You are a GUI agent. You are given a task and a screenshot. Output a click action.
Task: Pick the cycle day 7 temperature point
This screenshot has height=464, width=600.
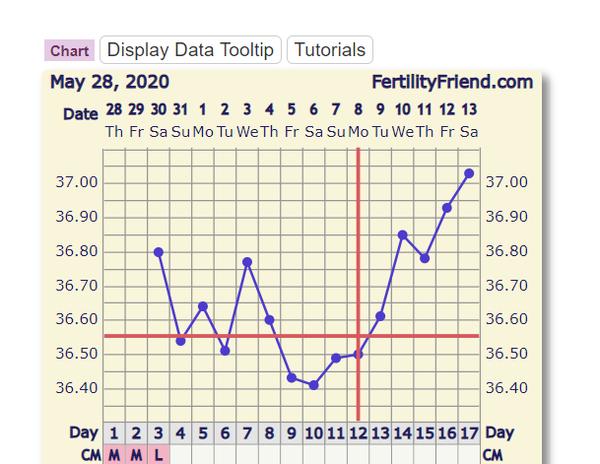(x=247, y=262)
